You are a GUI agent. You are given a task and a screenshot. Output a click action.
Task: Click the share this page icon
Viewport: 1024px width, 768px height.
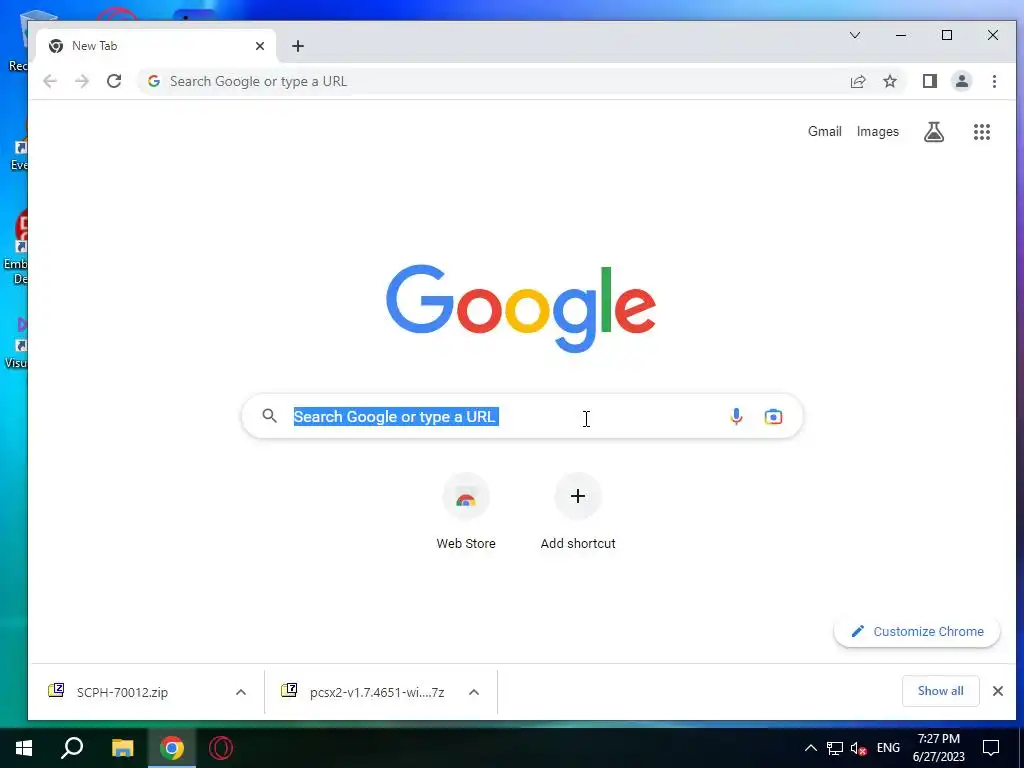point(858,81)
